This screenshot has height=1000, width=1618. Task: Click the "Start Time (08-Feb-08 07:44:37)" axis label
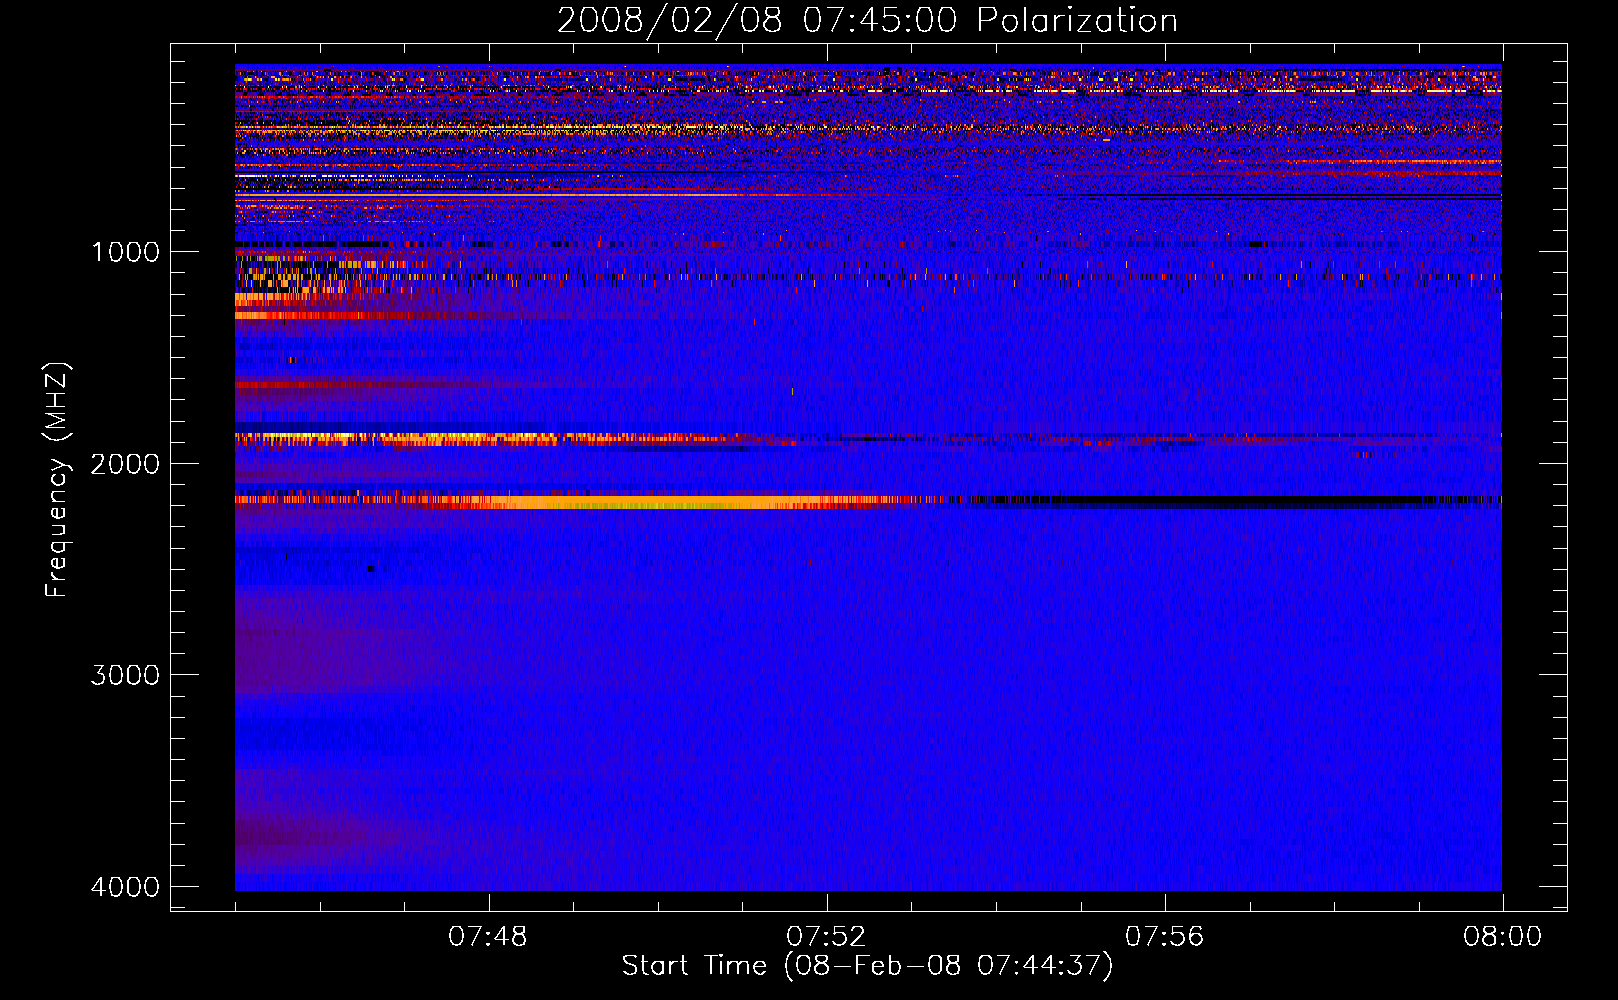(867, 966)
